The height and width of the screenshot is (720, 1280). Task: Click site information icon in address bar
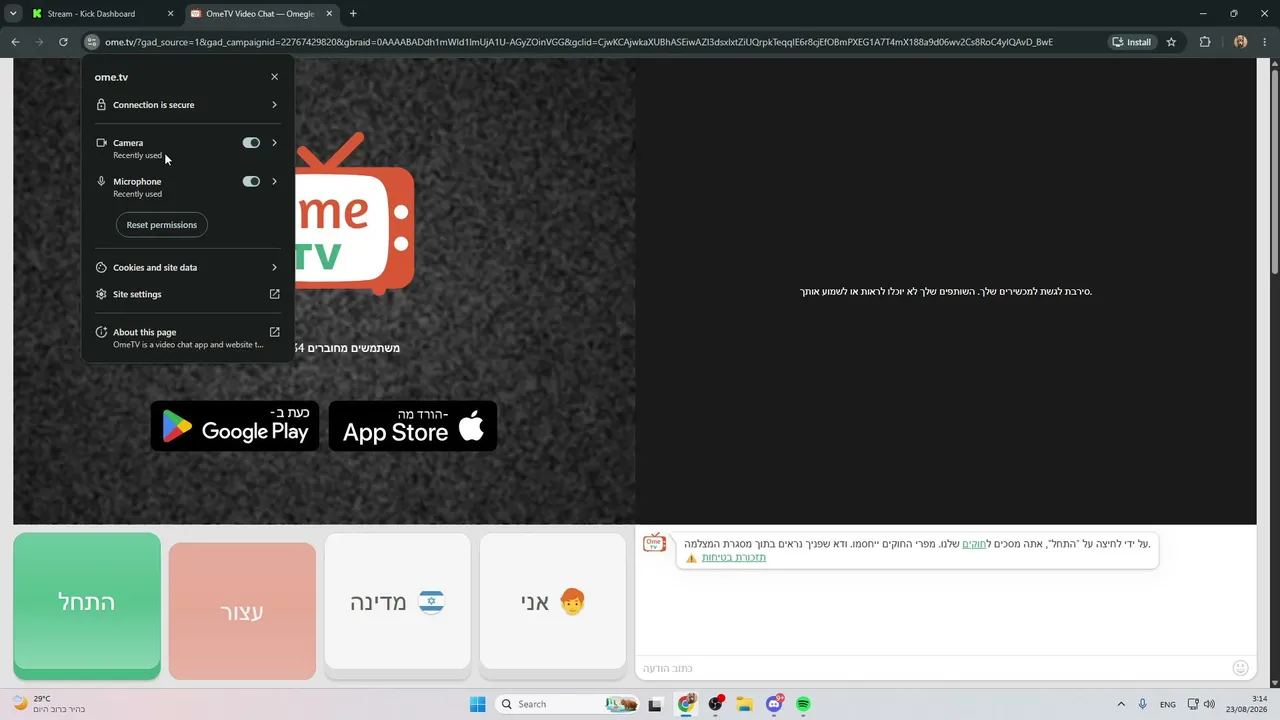click(92, 42)
